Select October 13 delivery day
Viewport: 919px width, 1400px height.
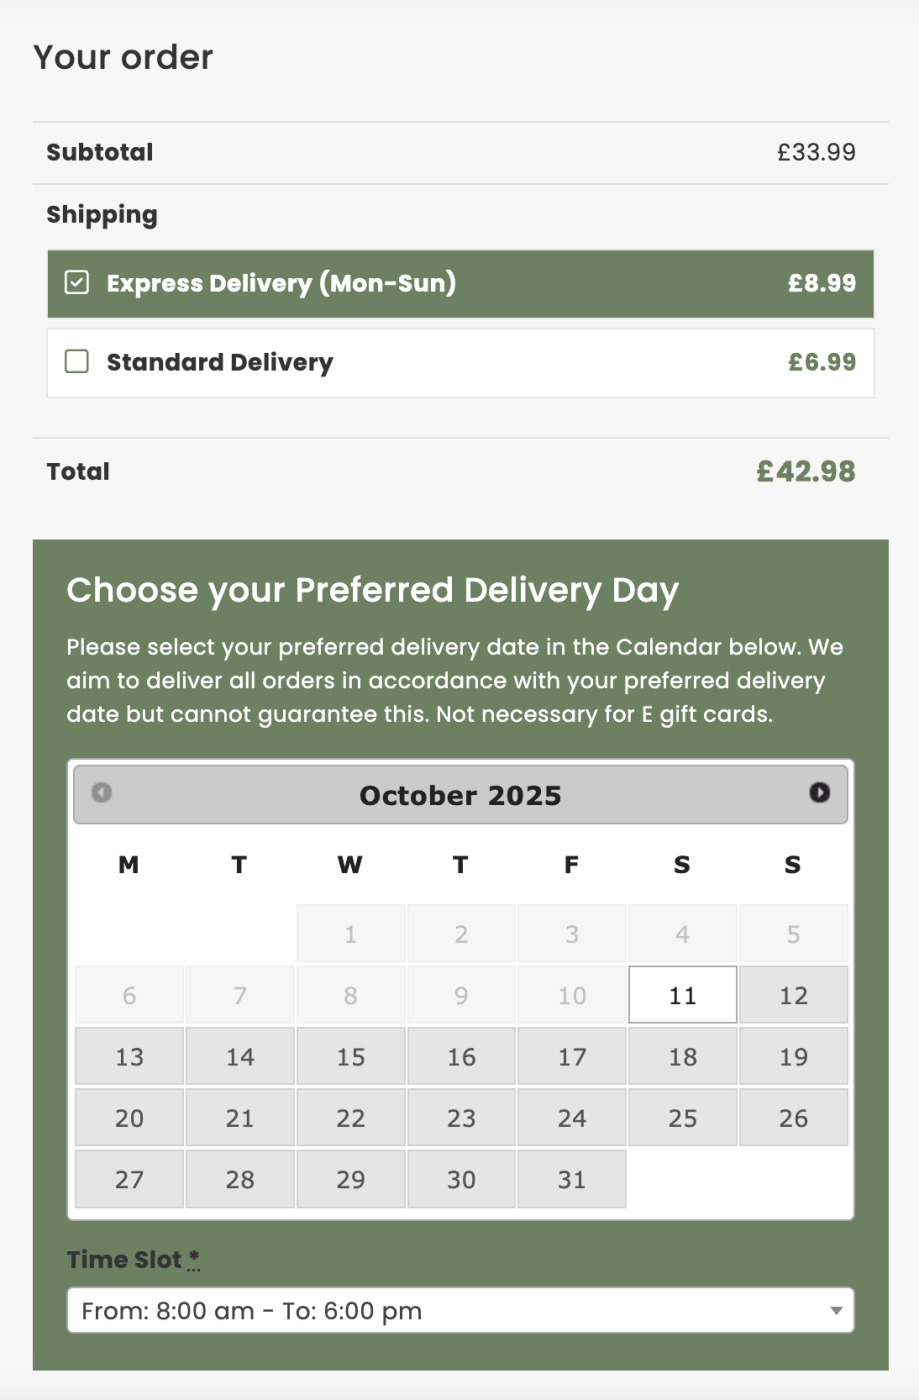tap(129, 1057)
